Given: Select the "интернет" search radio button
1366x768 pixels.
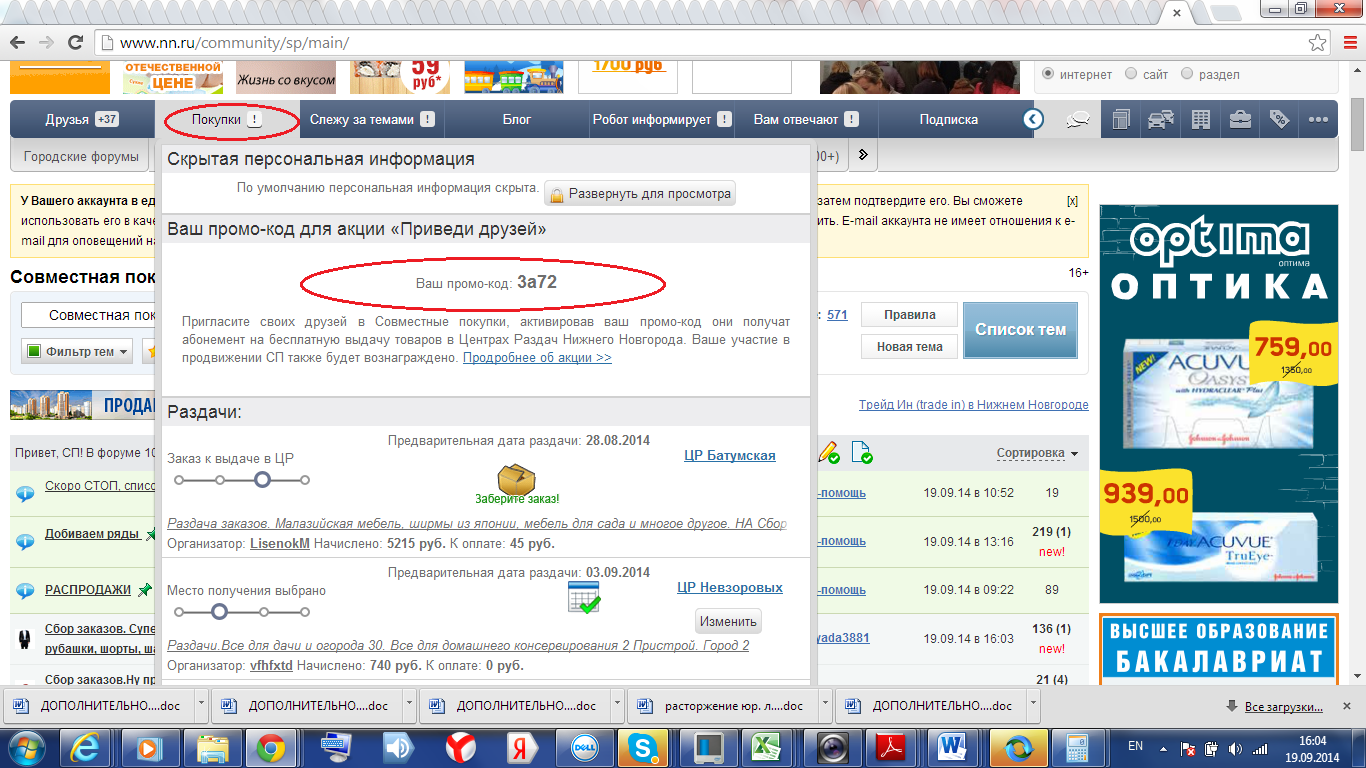Looking at the screenshot, I should tap(1048, 74).
